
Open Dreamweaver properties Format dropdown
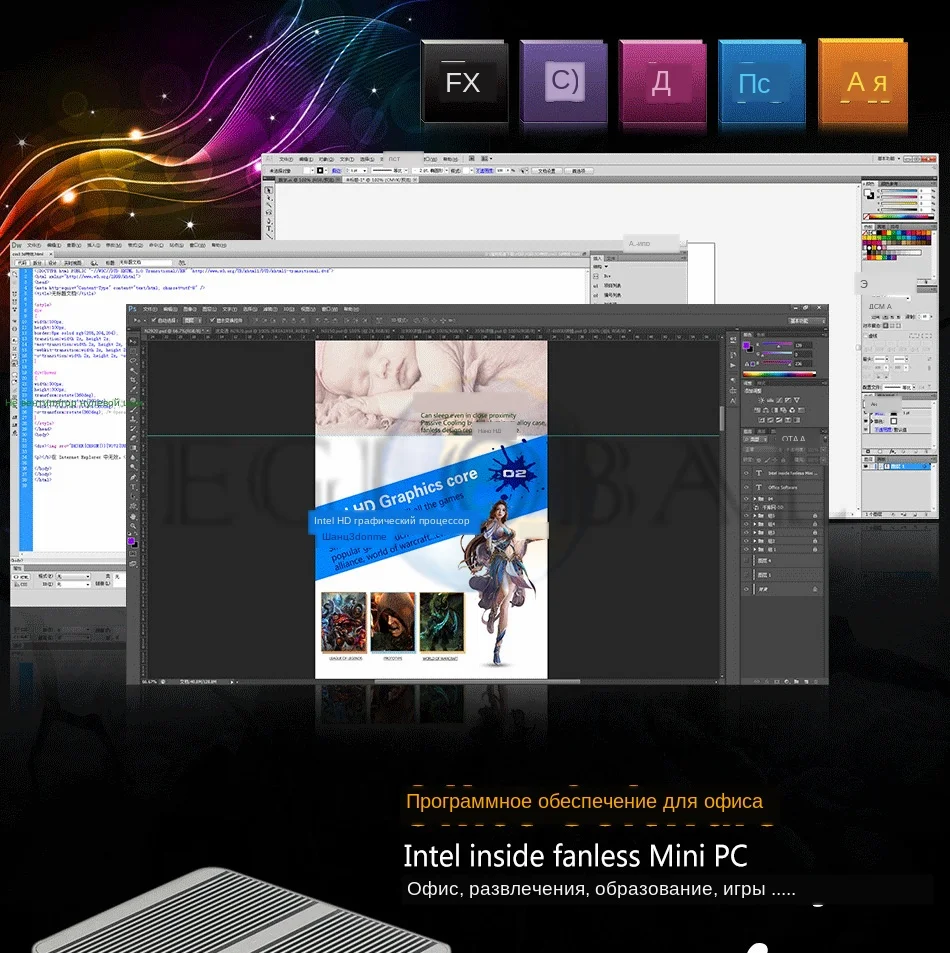tap(73, 577)
